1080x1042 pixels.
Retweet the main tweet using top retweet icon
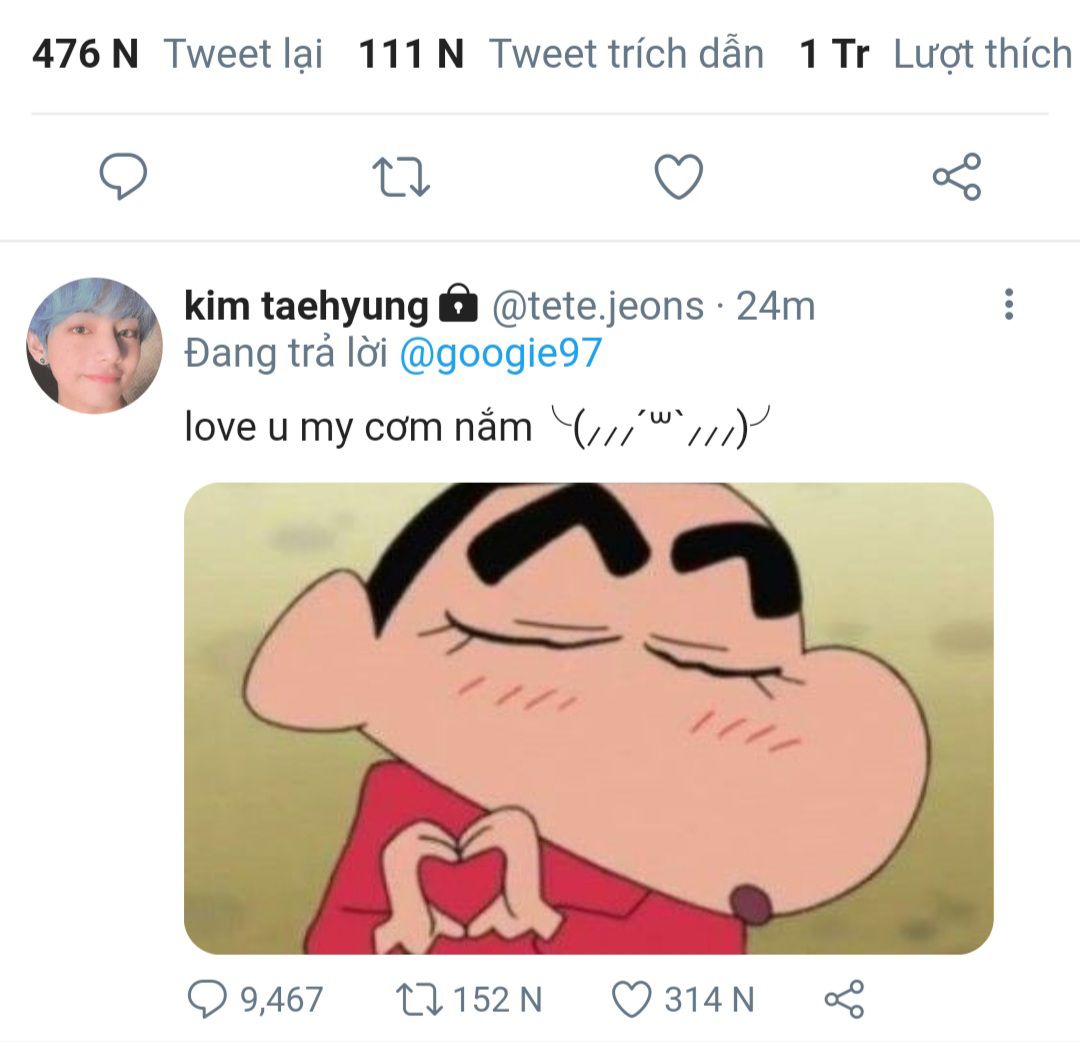click(x=401, y=178)
